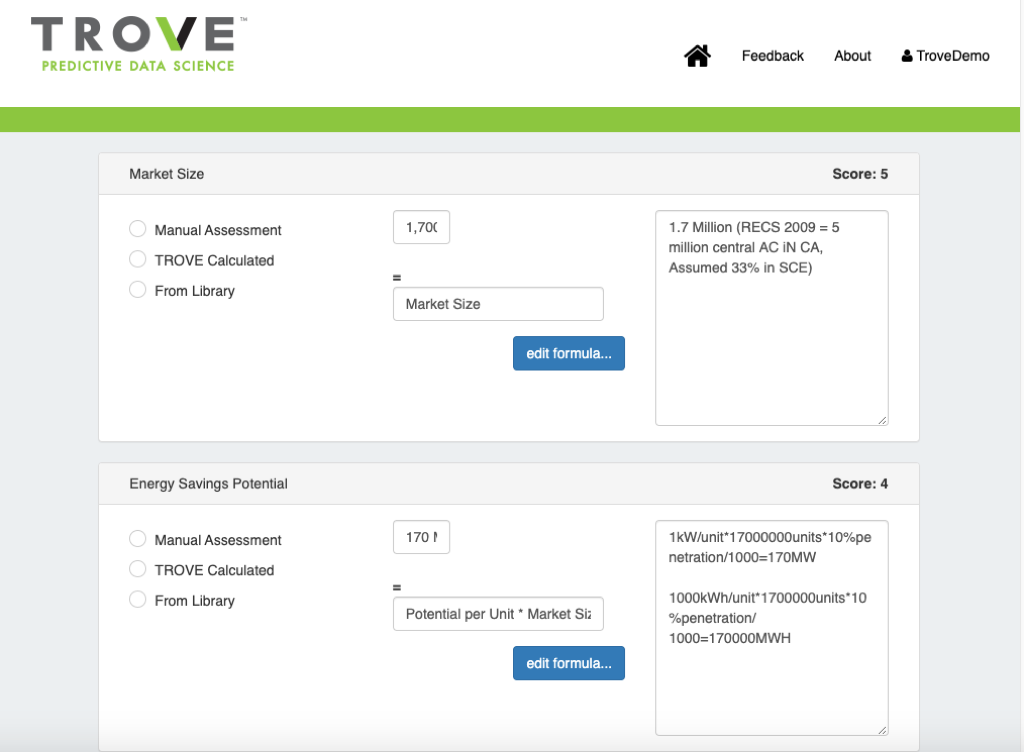
Task: Select TROVE Calculated for Energy Savings Potential
Action: 138,569
